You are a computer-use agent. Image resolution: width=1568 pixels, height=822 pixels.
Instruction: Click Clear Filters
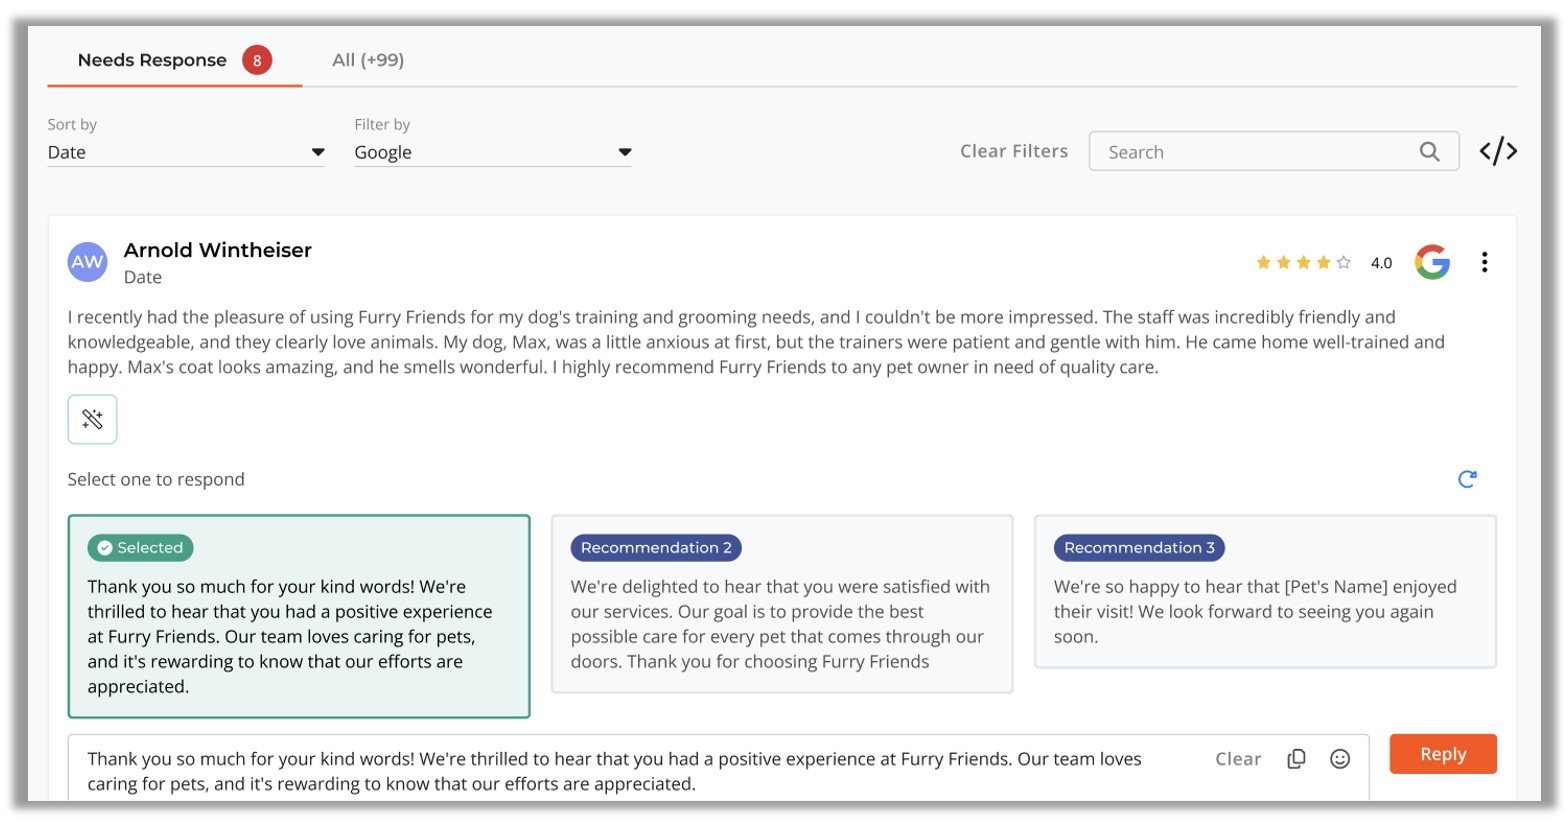[1013, 151]
